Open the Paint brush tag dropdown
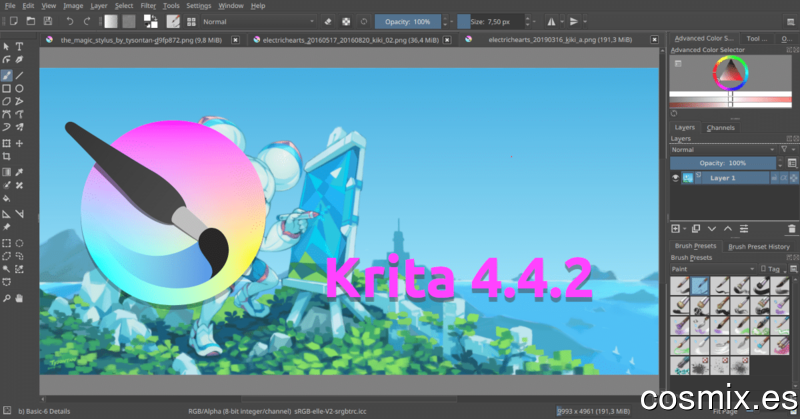 coord(713,269)
